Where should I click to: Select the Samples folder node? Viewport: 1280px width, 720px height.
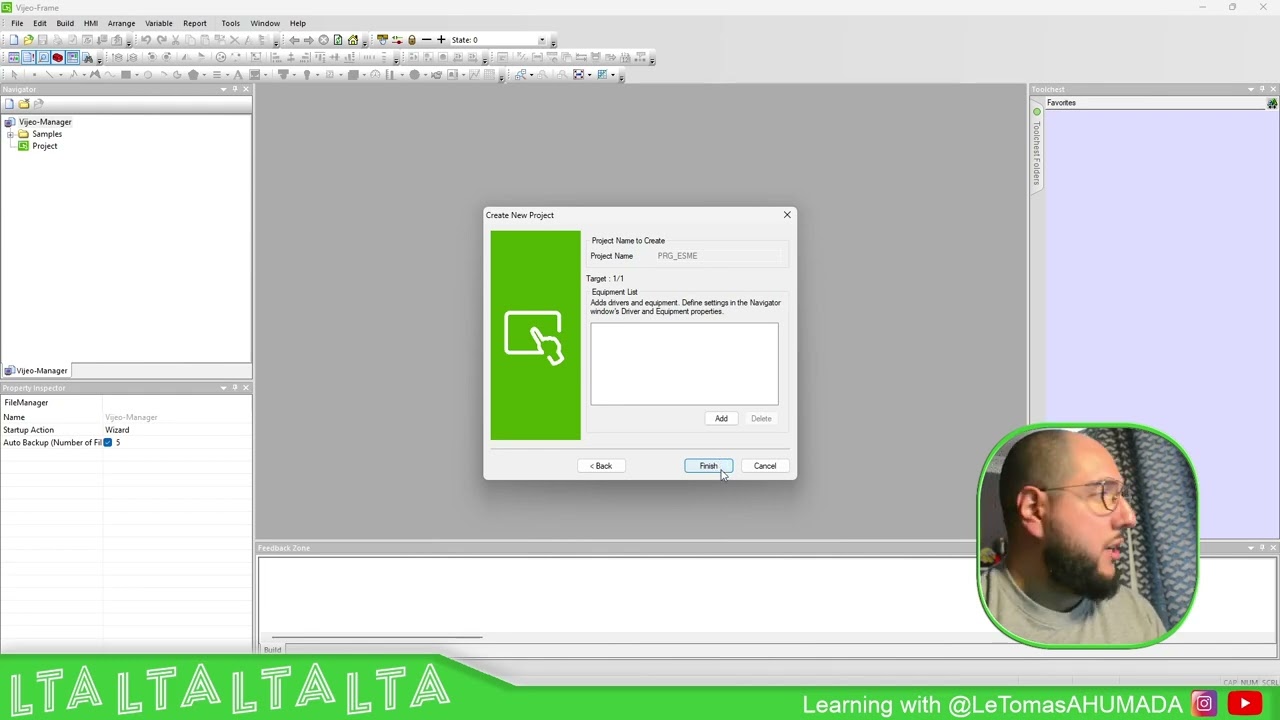click(x=47, y=134)
